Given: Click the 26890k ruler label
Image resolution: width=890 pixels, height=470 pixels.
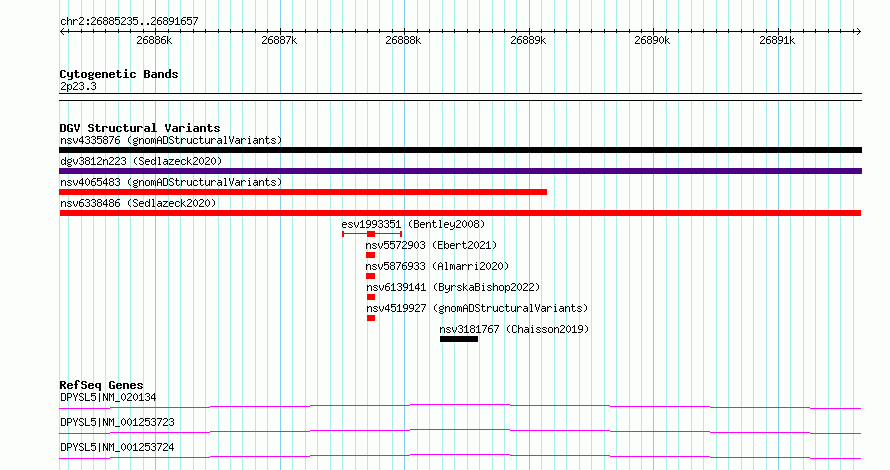Looking at the screenshot, I should pyautogui.click(x=653, y=40).
